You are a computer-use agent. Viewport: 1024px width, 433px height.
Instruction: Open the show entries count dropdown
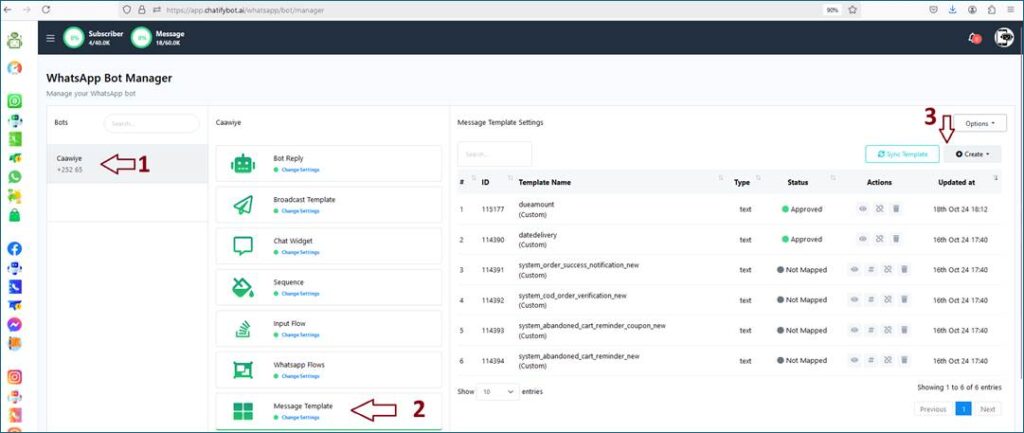coord(497,392)
